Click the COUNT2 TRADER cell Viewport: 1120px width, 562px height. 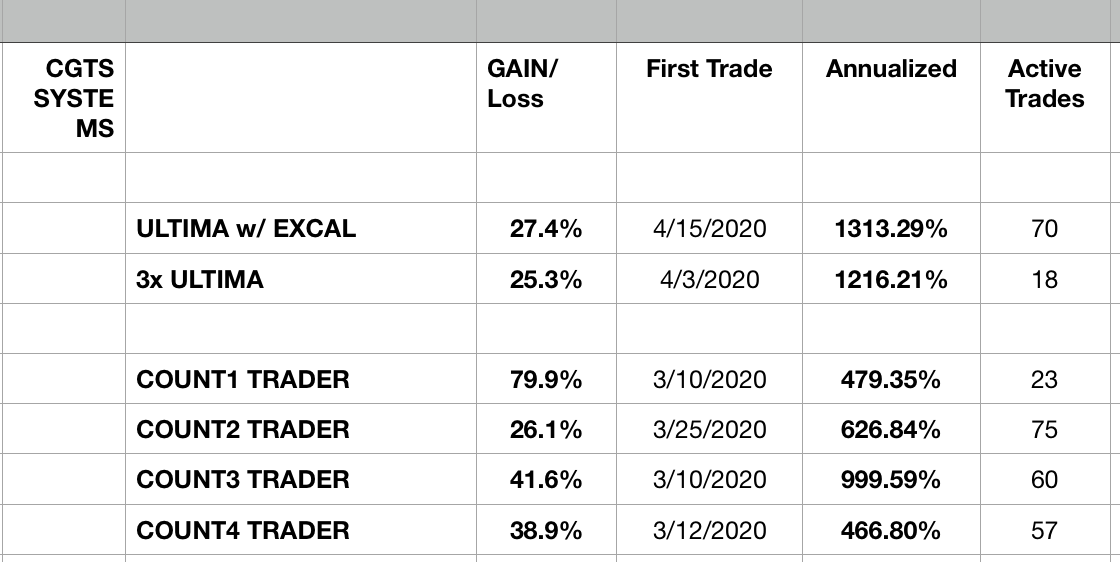click(243, 430)
